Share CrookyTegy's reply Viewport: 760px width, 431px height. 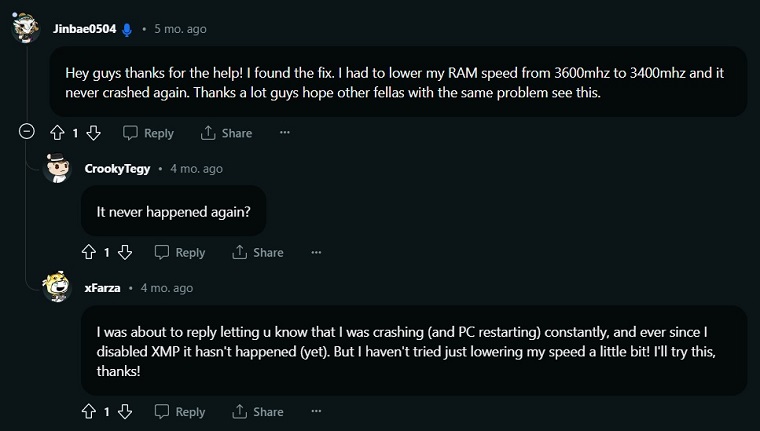click(x=258, y=252)
